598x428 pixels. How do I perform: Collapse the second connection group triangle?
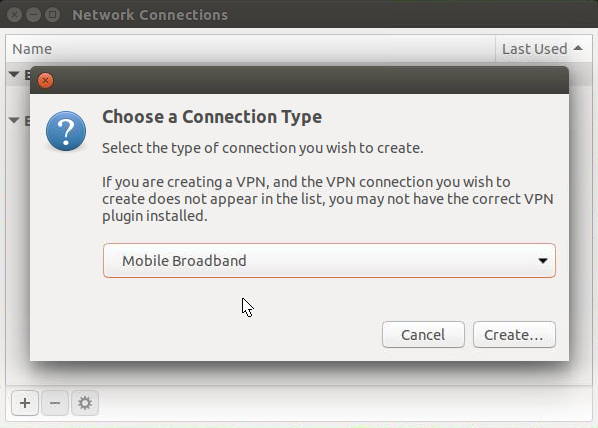tap(14, 121)
